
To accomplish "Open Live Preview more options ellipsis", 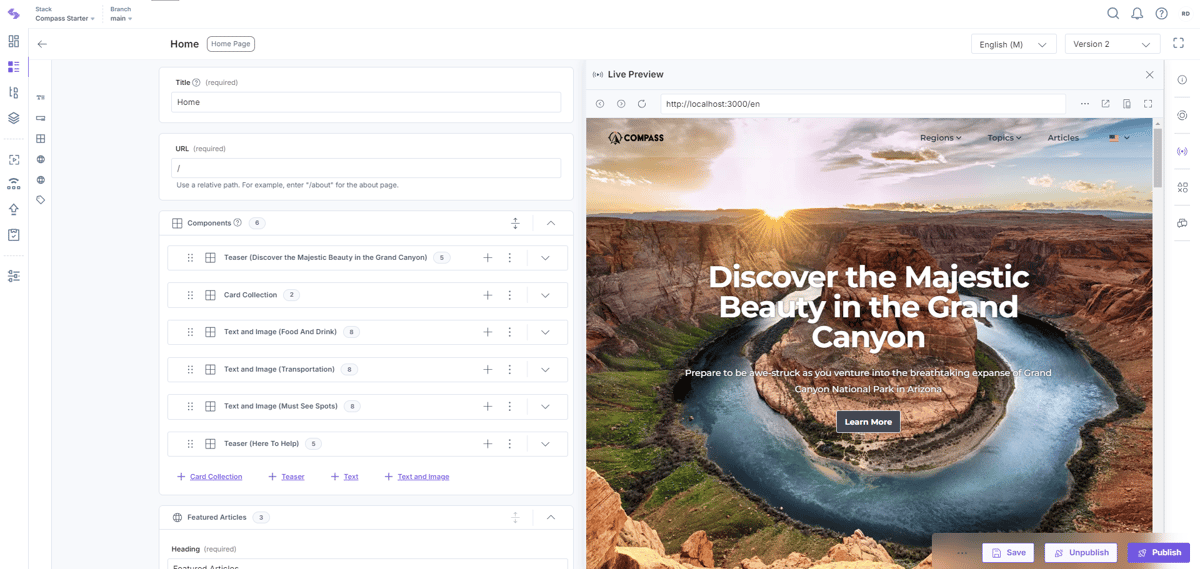I will pyautogui.click(x=1085, y=104).
